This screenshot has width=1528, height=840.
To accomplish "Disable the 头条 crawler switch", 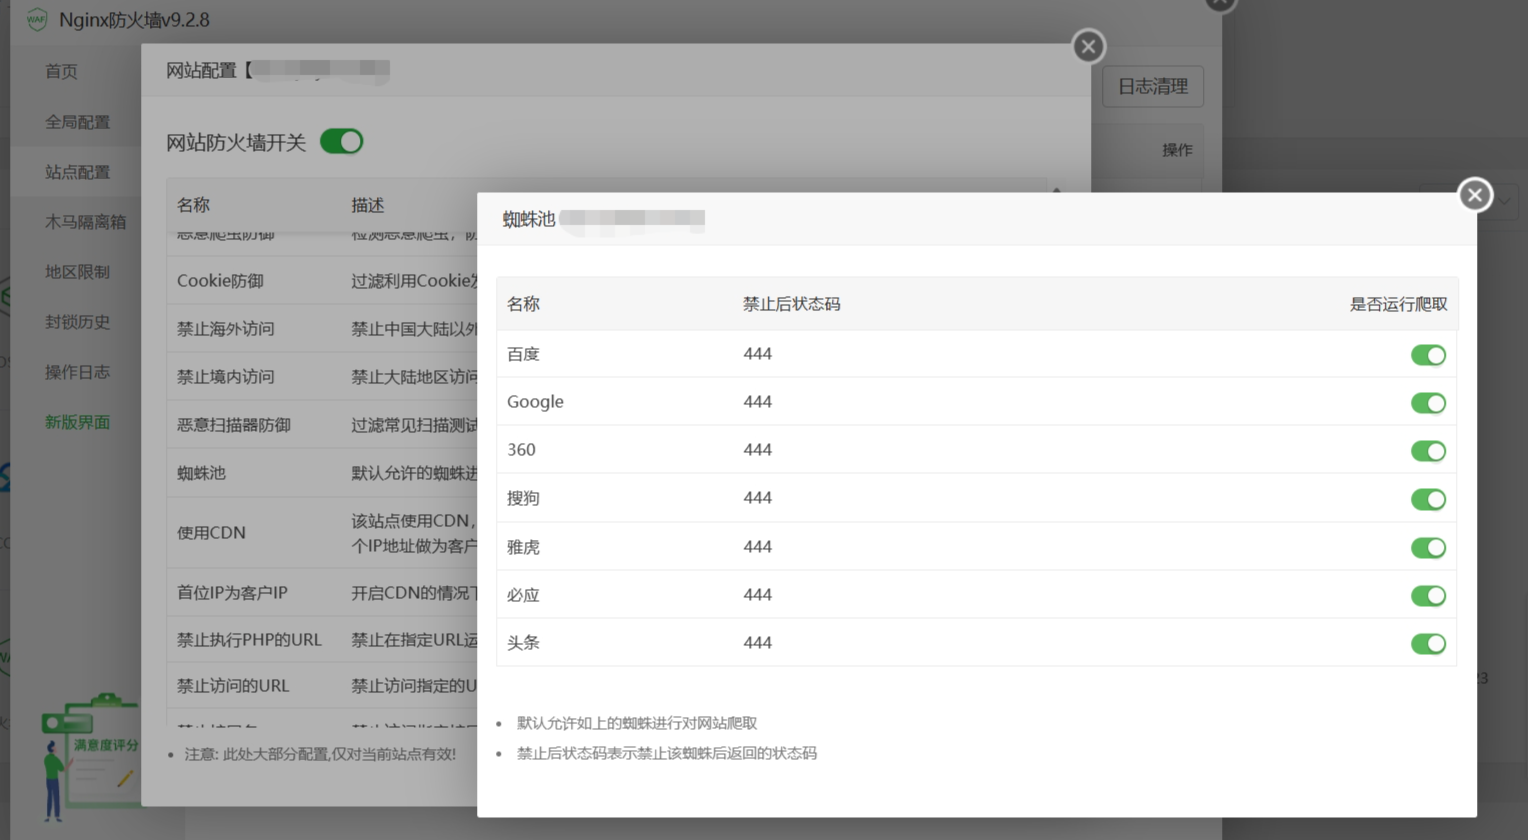I will [1429, 644].
